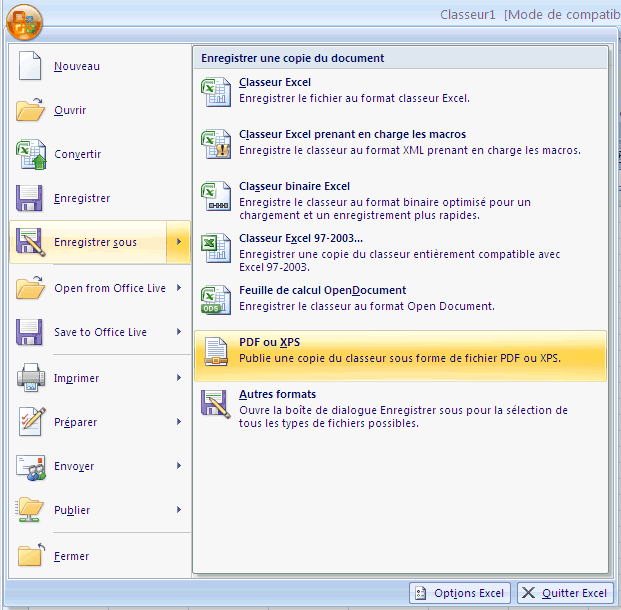
Task: Click the PDF ou XPS document icon
Action: [216, 351]
